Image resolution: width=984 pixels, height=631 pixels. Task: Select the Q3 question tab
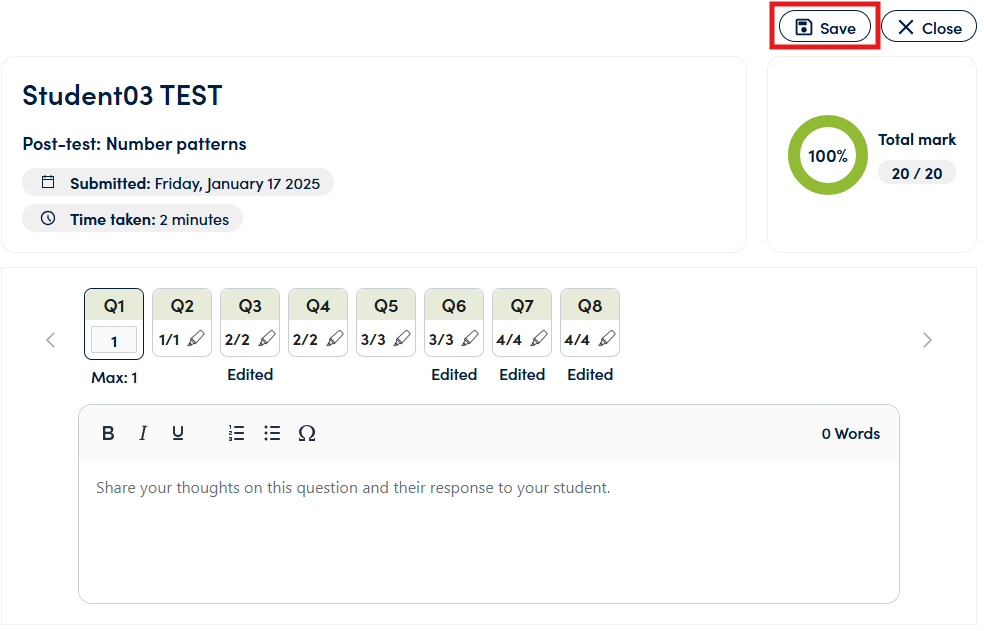(x=250, y=305)
